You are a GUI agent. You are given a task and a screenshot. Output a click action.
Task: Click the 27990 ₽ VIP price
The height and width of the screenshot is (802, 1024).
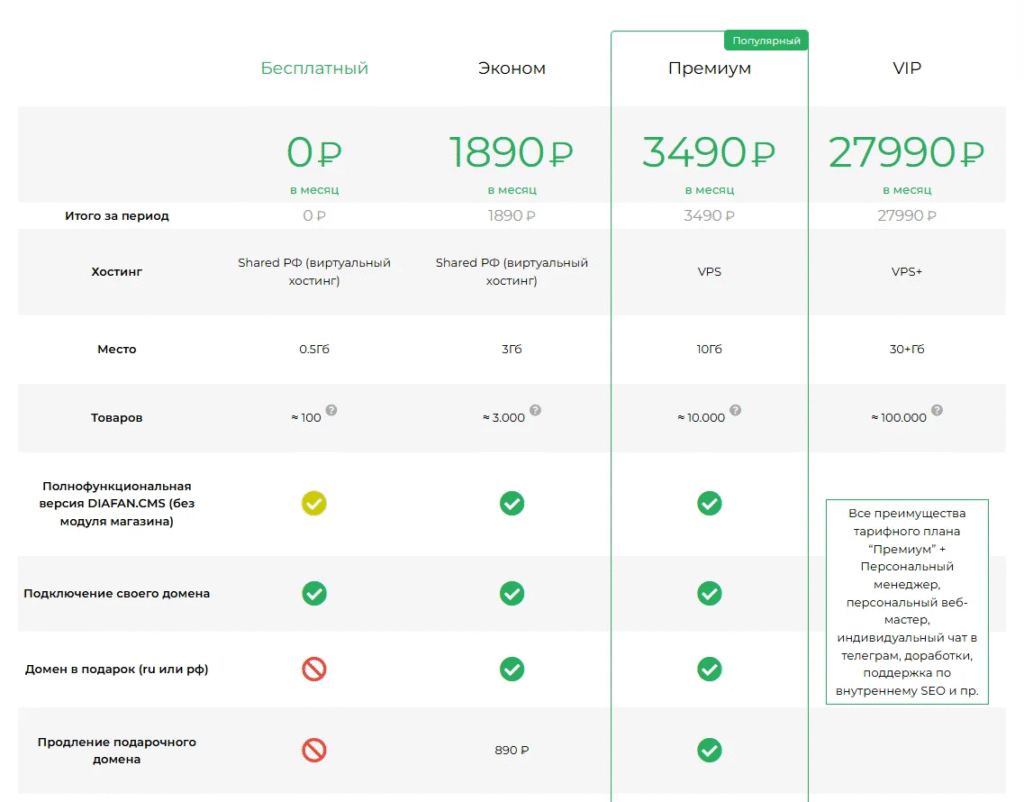pyautogui.click(x=906, y=153)
